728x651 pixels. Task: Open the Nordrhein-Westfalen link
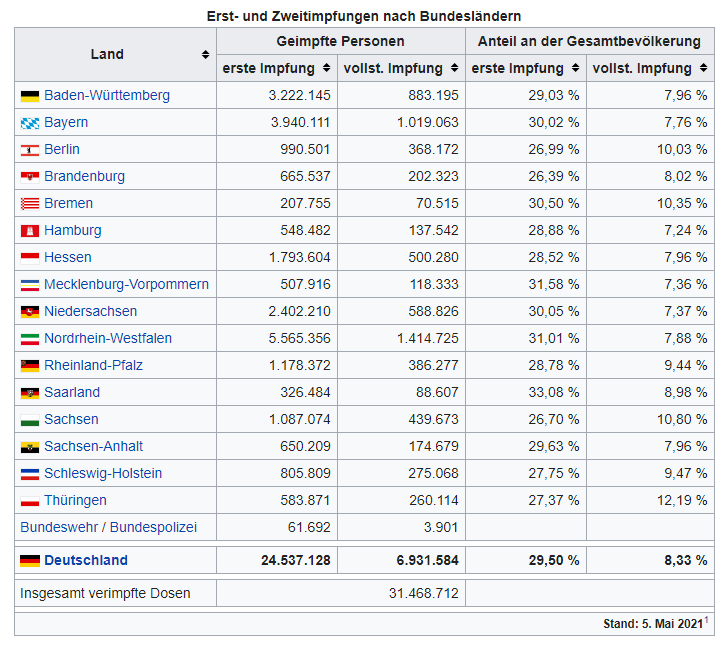pyautogui.click(x=108, y=339)
